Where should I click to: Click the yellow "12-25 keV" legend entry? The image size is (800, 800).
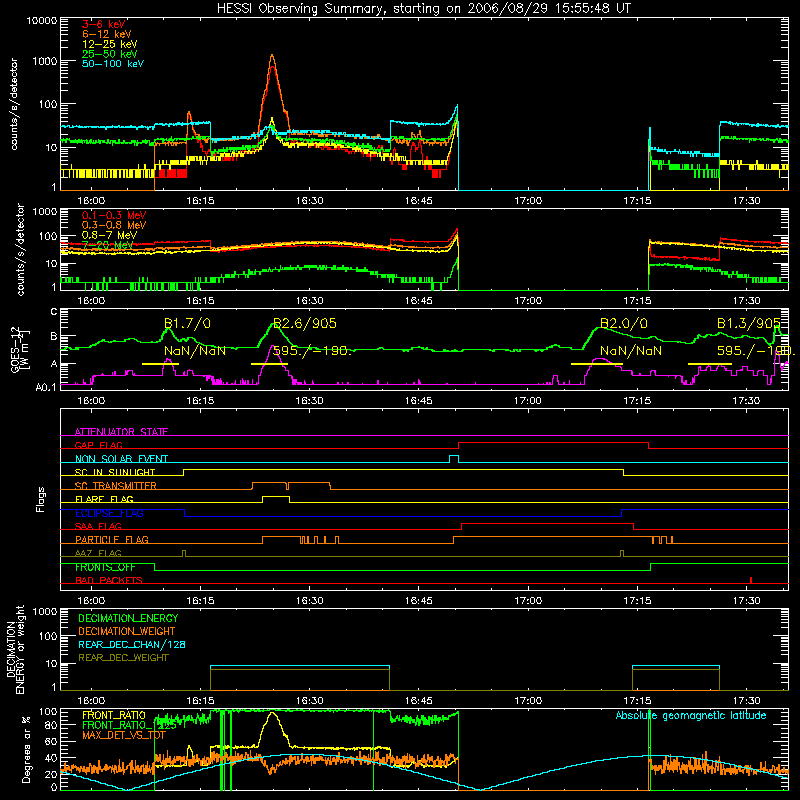click(110, 44)
